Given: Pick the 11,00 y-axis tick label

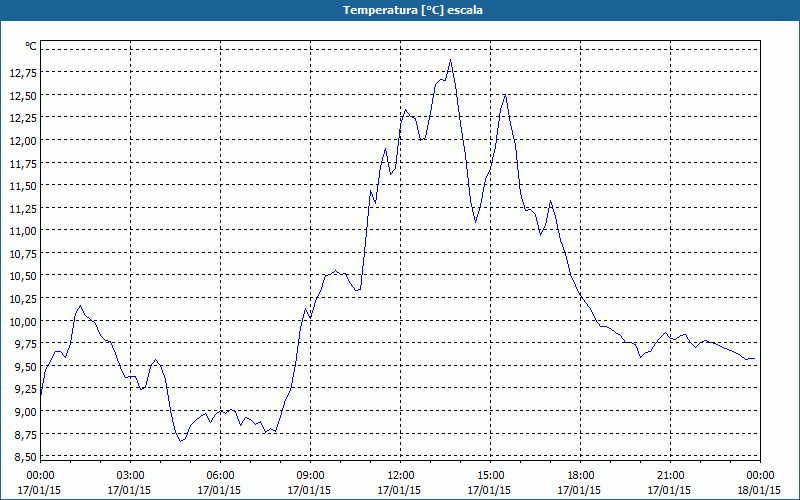Looking at the screenshot, I should pos(23,231).
